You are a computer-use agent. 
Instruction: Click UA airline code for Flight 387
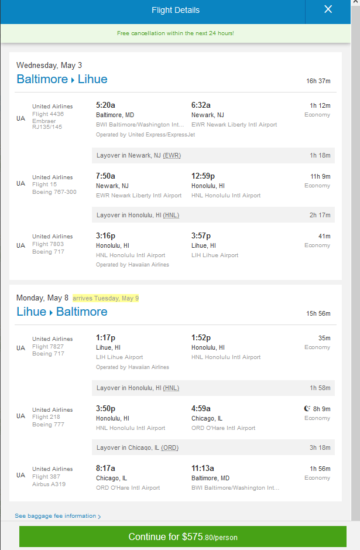coord(21,475)
